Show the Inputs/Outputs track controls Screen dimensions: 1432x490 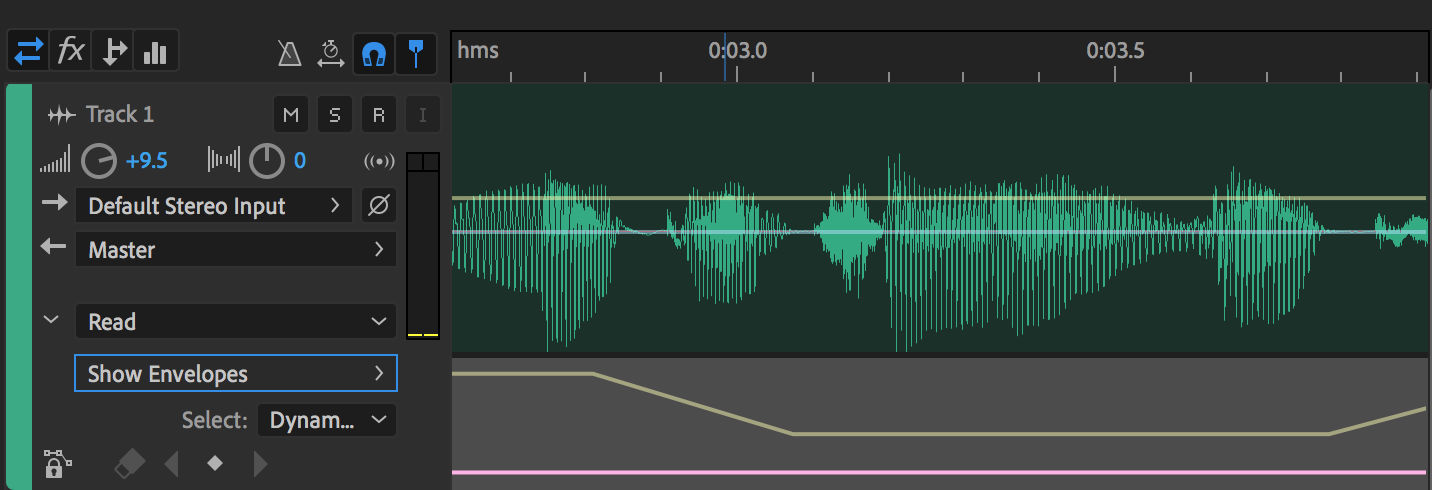coord(29,51)
